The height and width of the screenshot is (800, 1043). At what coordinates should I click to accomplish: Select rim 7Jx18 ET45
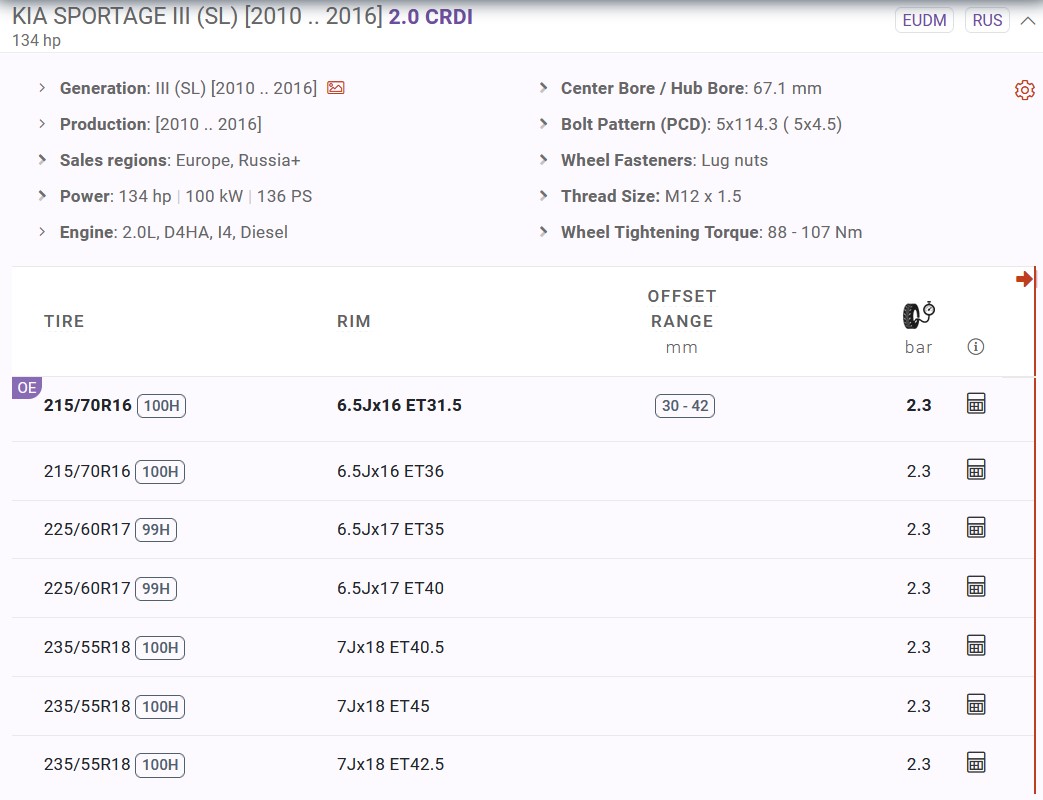(383, 706)
